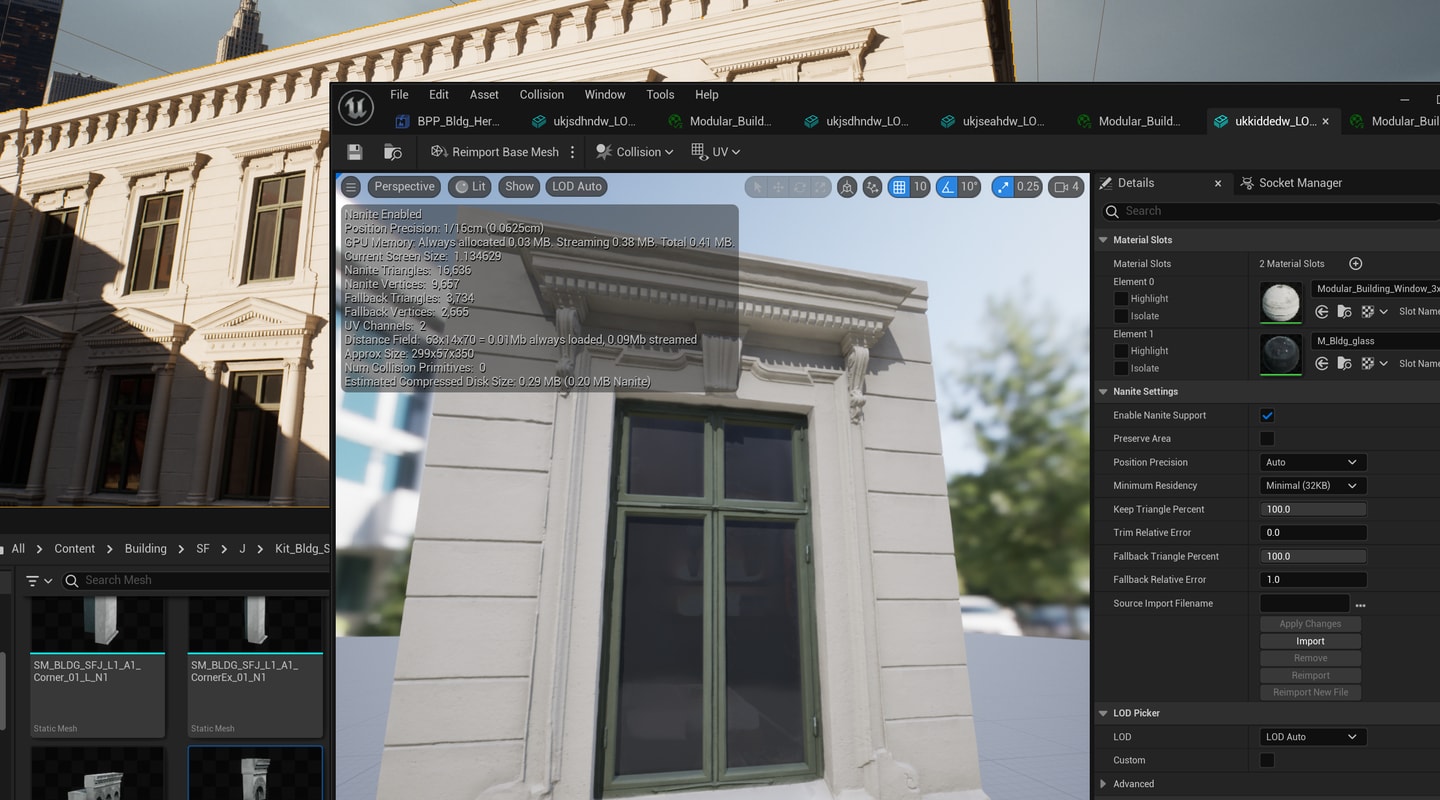
Task: Open grid snap size value 10
Action: pyautogui.click(x=920, y=187)
